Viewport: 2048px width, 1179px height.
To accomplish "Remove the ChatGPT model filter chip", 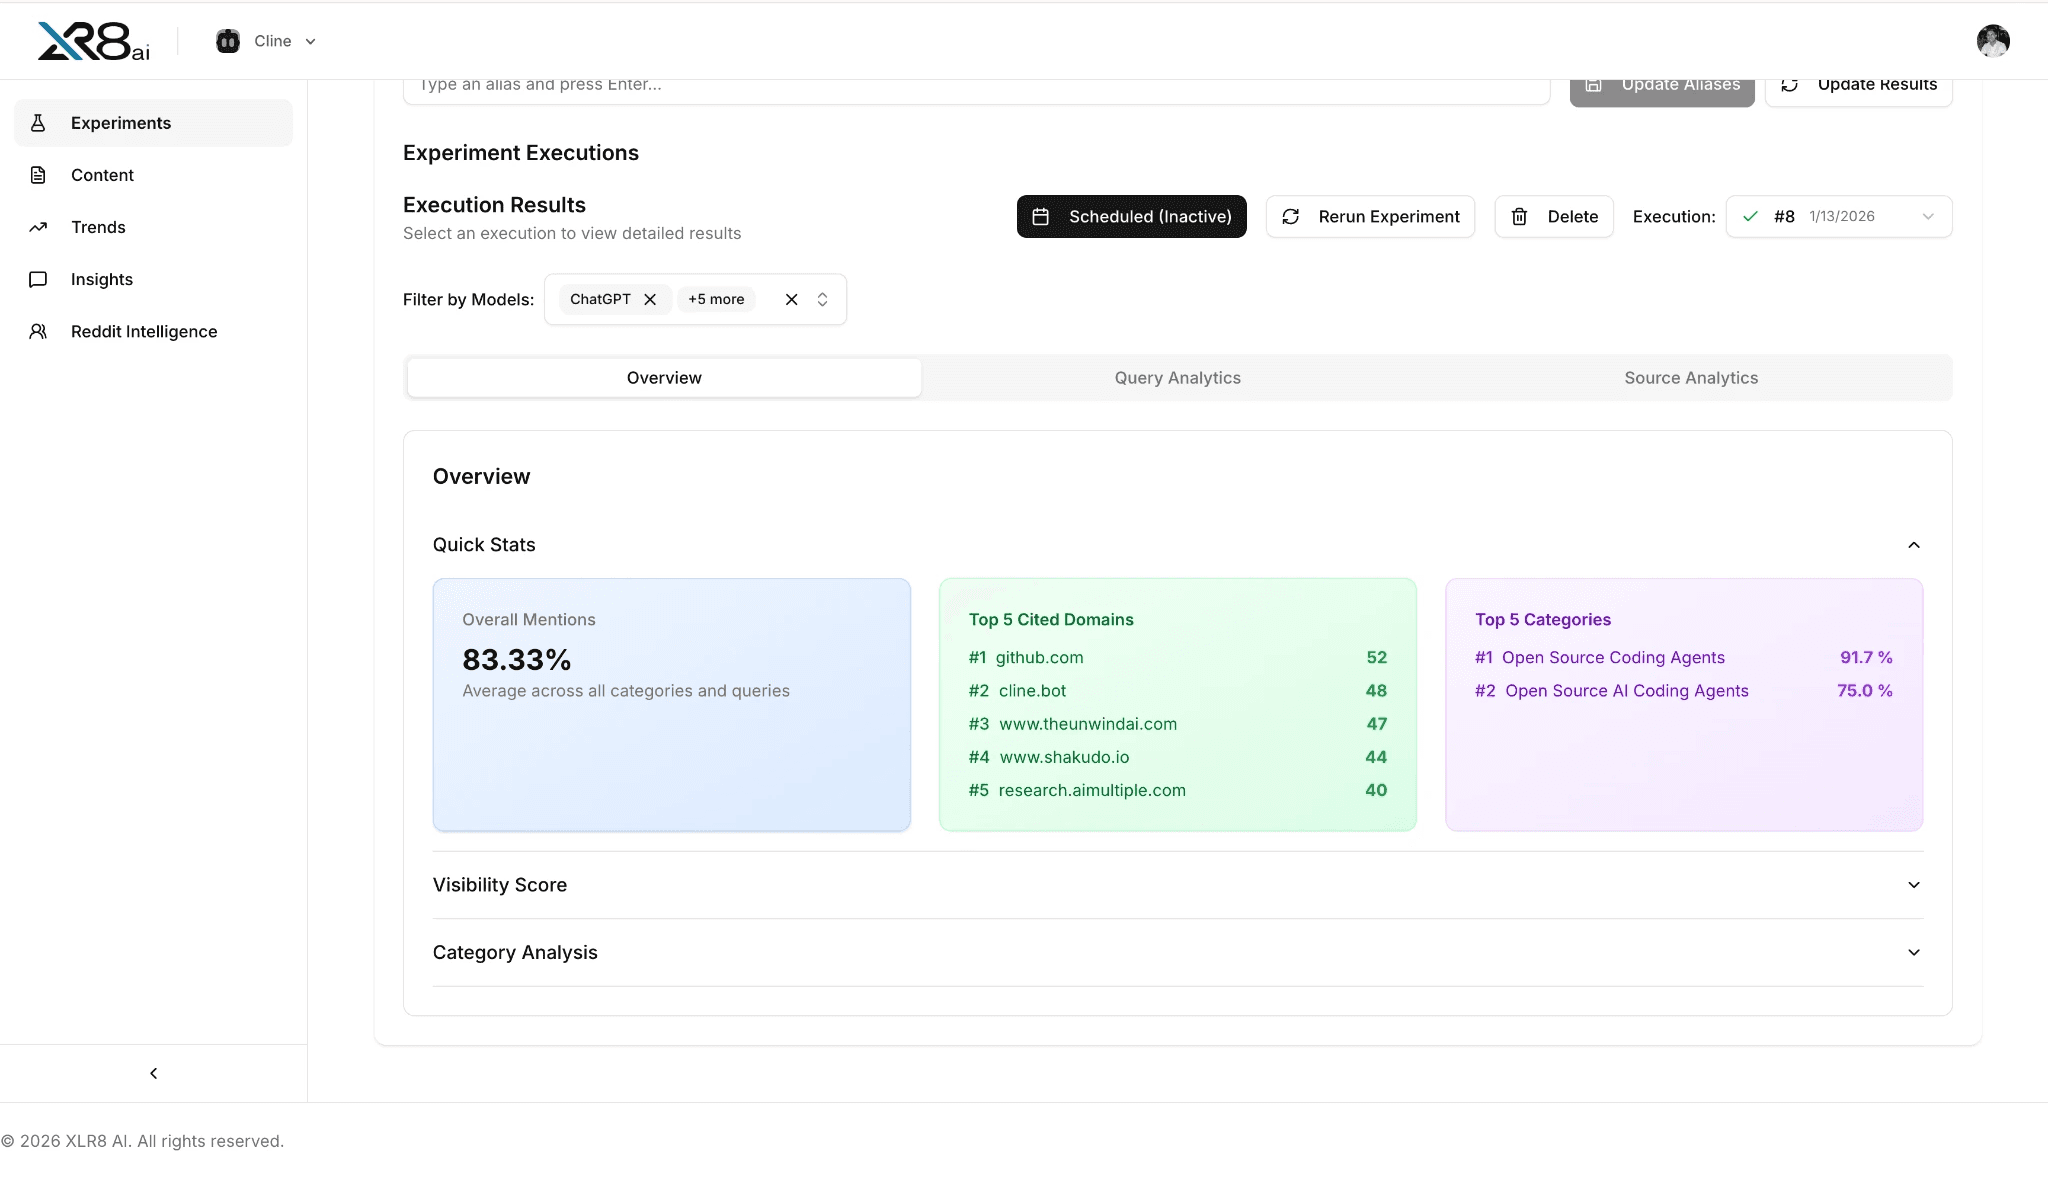I will [650, 299].
